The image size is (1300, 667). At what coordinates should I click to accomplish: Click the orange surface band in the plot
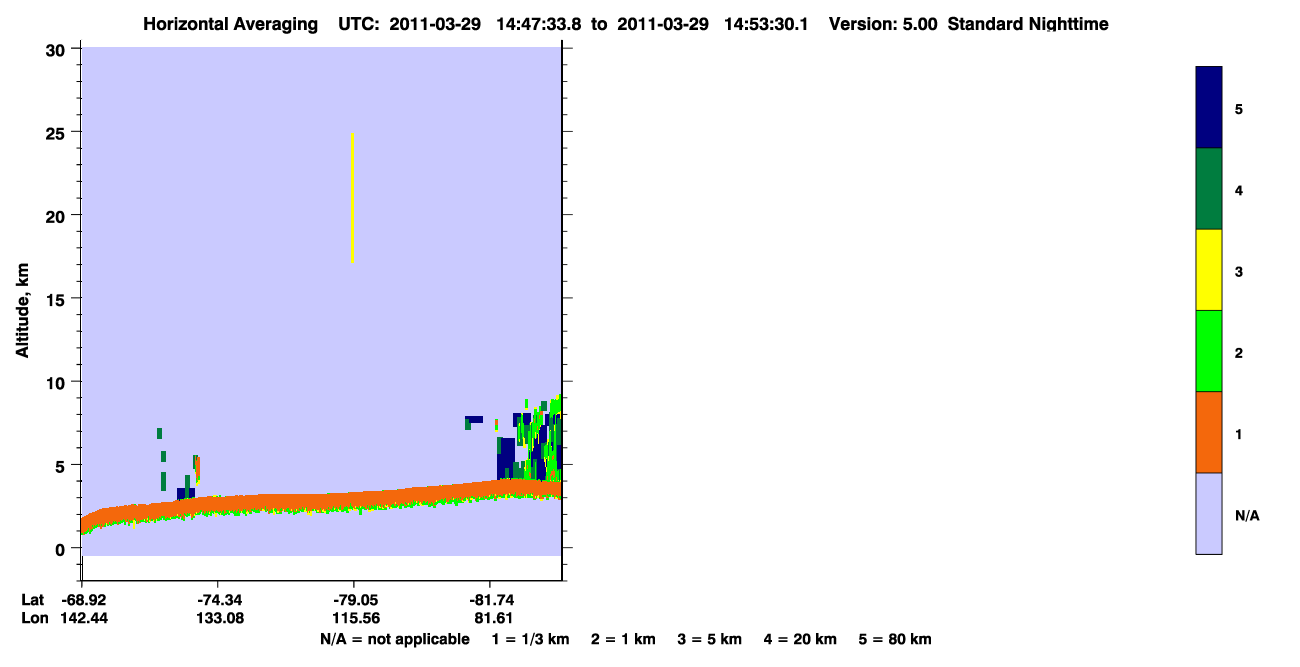(x=320, y=500)
